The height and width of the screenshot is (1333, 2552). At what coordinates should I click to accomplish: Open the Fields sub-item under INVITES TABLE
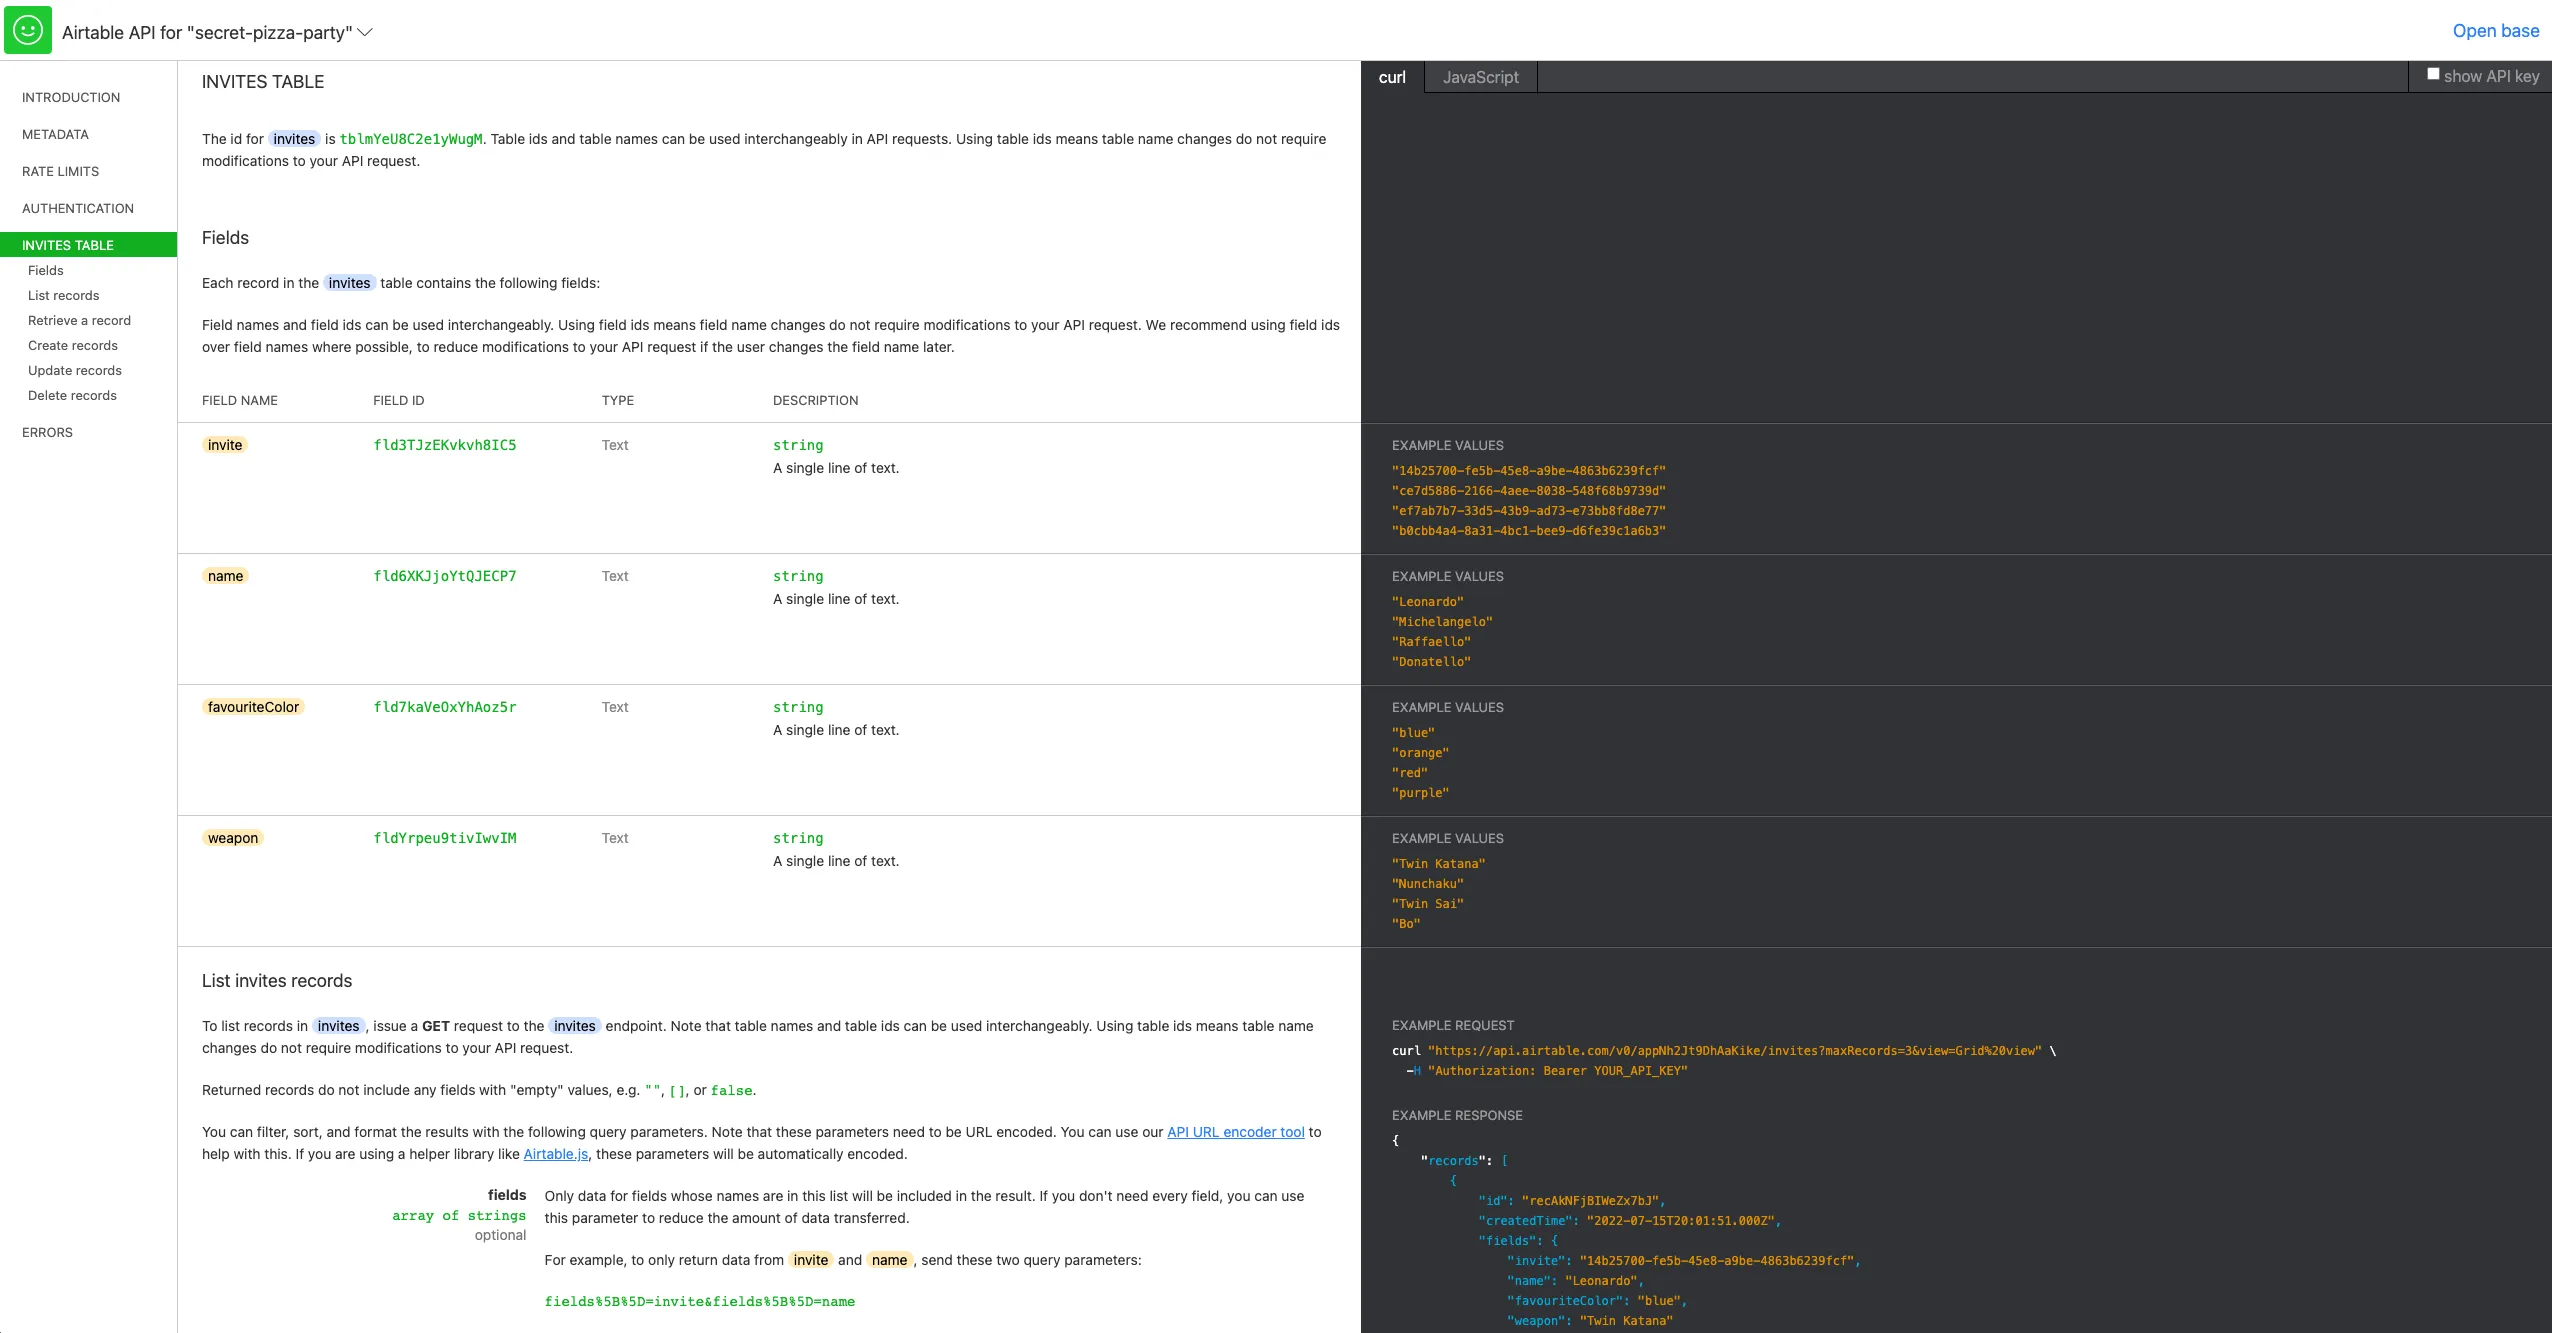click(x=46, y=270)
